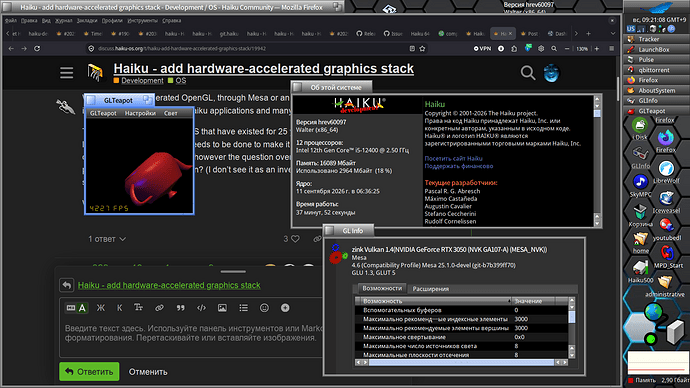This screenshot has width=690, height=388.
Task: Go back in Firefox navigation
Action: click(x=11, y=48)
